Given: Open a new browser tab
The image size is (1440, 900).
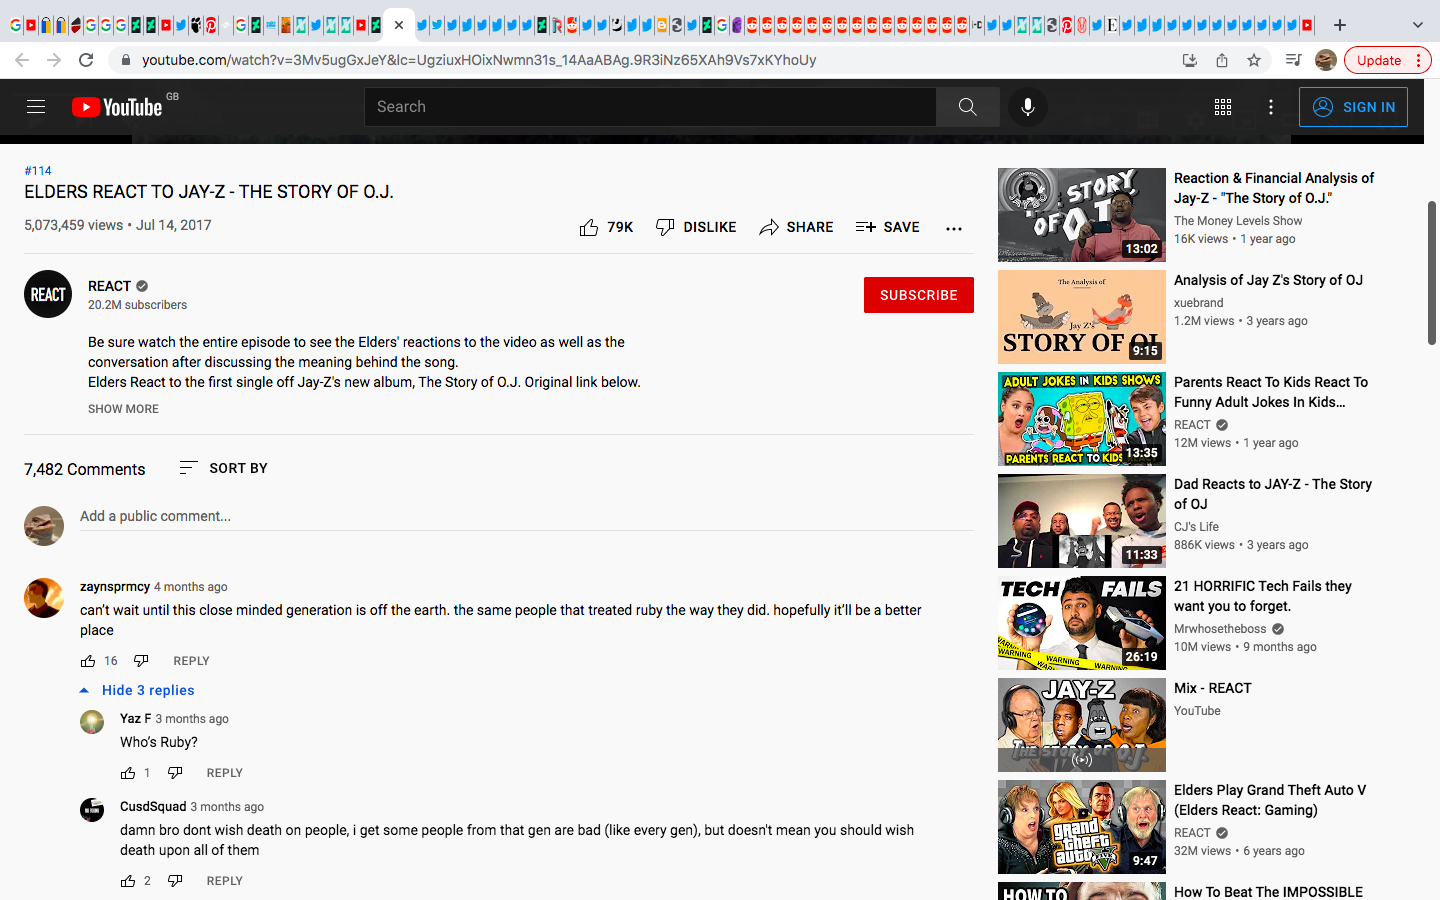Looking at the screenshot, I should (1340, 25).
